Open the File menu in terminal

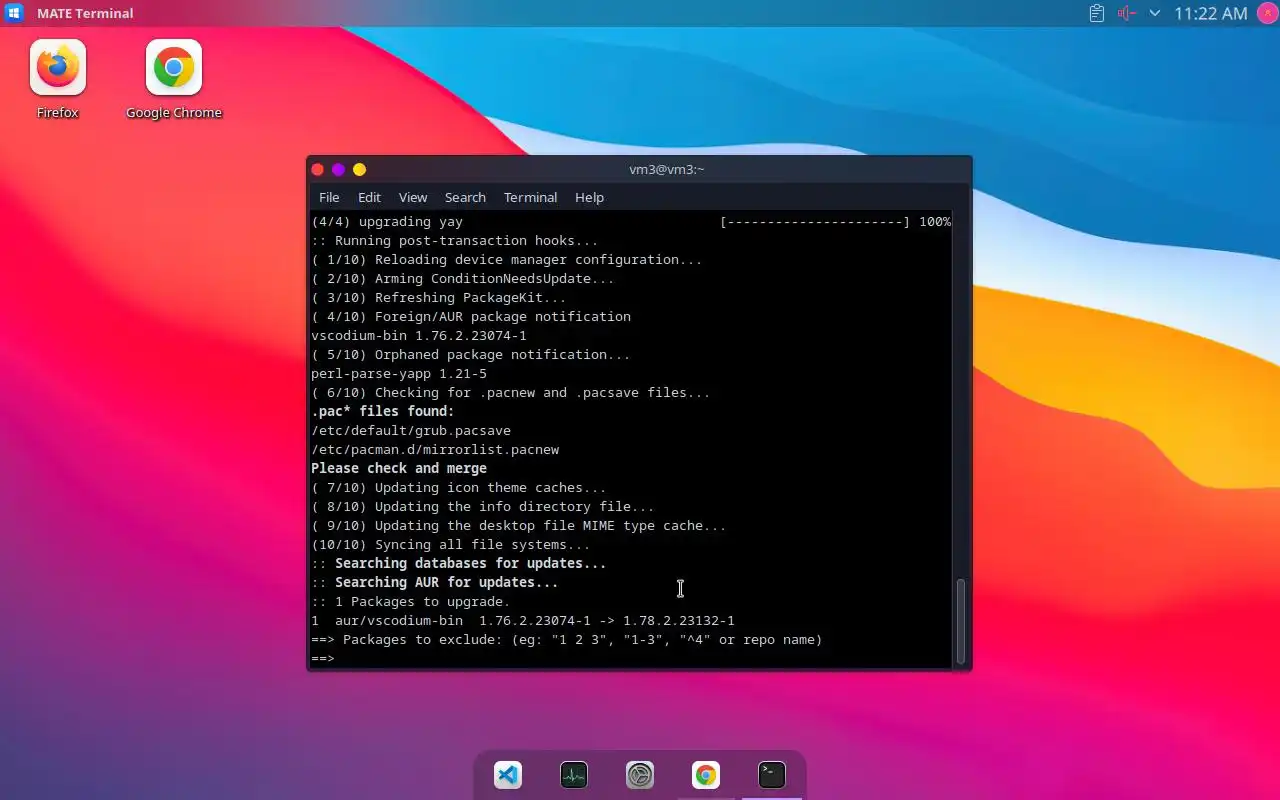(329, 197)
